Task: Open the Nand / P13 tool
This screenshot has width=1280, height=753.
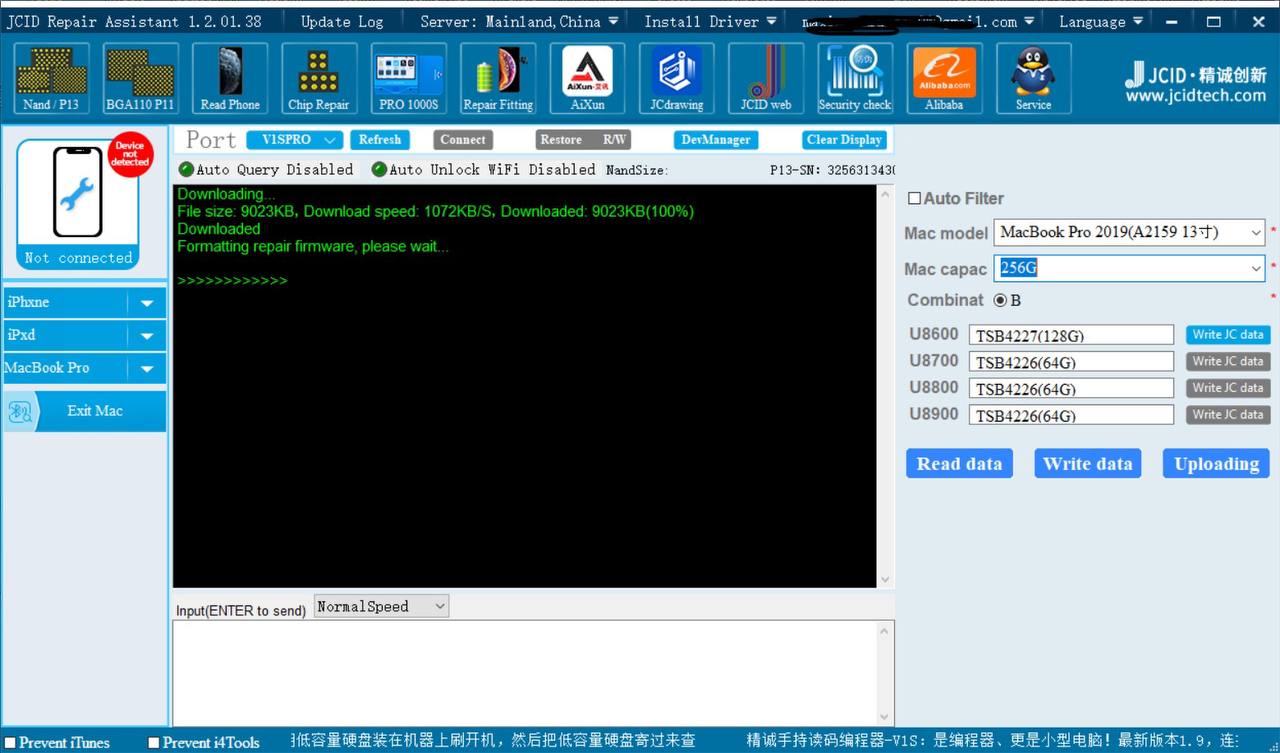Action: click(x=51, y=78)
